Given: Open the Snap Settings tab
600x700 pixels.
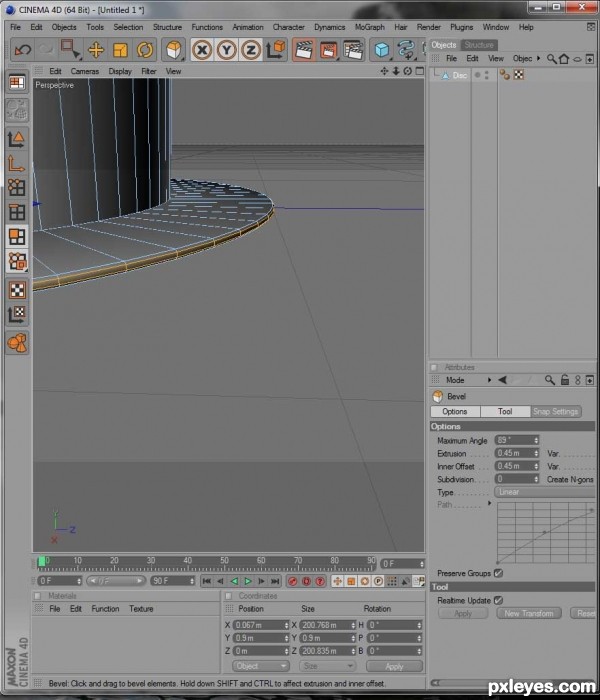Looking at the screenshot, I should click(x=555, y=411).
